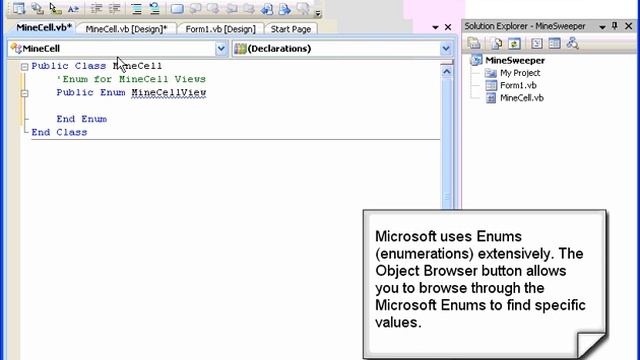Image resolution: width=640 pixels, height=360 pixels.
Task: Go to the Start Page tab
Action: click(291, 29)
